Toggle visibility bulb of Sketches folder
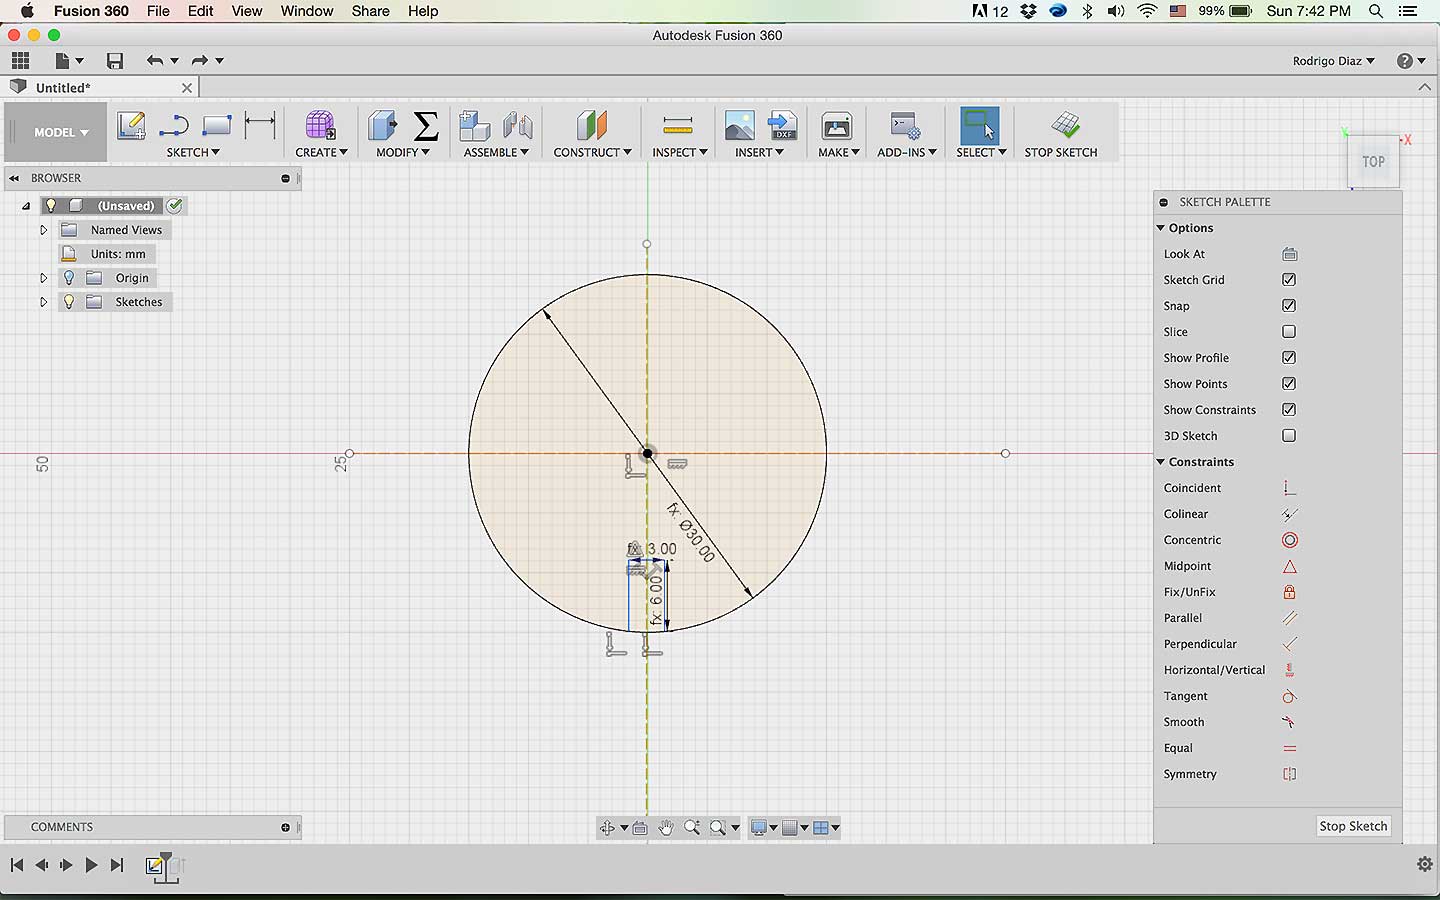Screen dimensions: 1440x900 [x=69, y=302]
